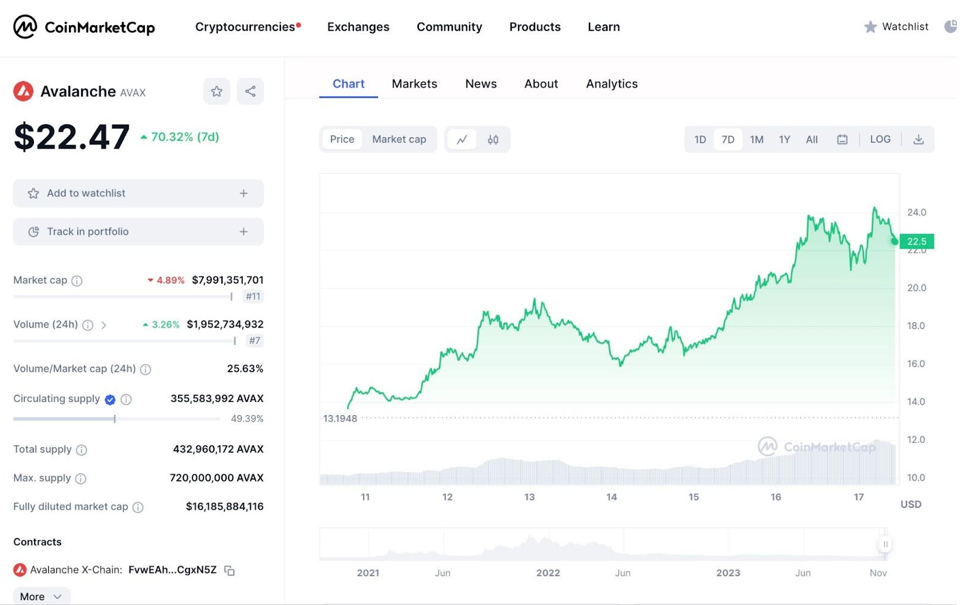
Task: Click the $16,185,884,116 fully diluted value
Action: coord(225,506)
